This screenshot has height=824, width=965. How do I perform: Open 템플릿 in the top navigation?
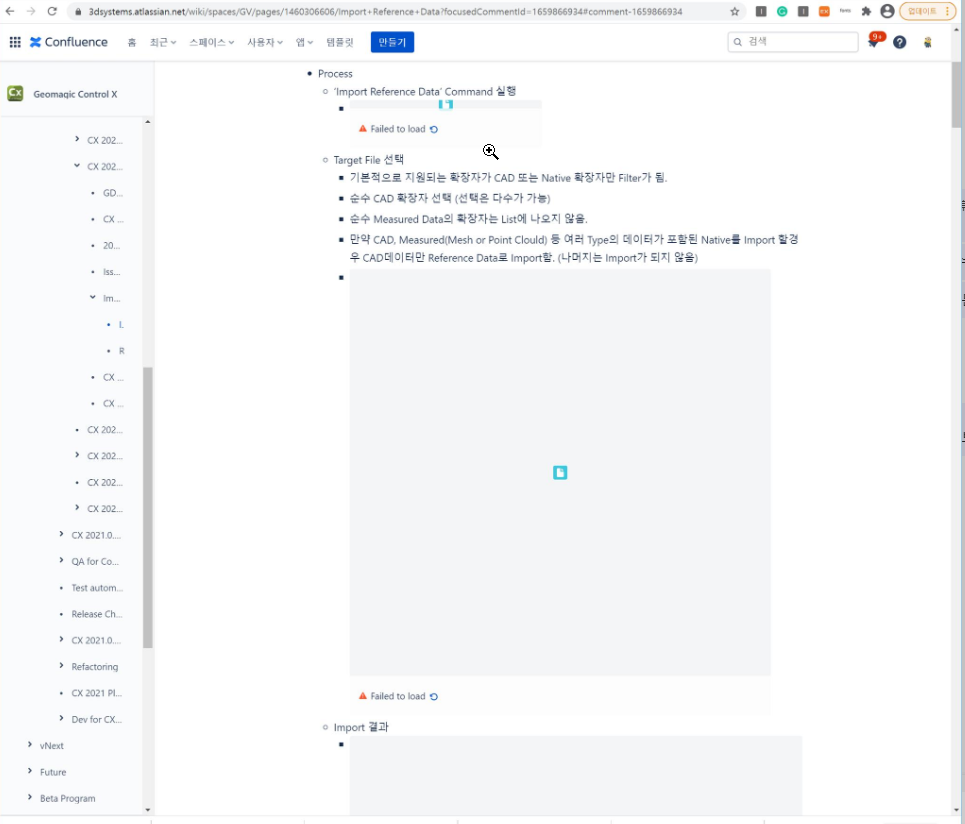pyautogui.click(x=340, y=42)
